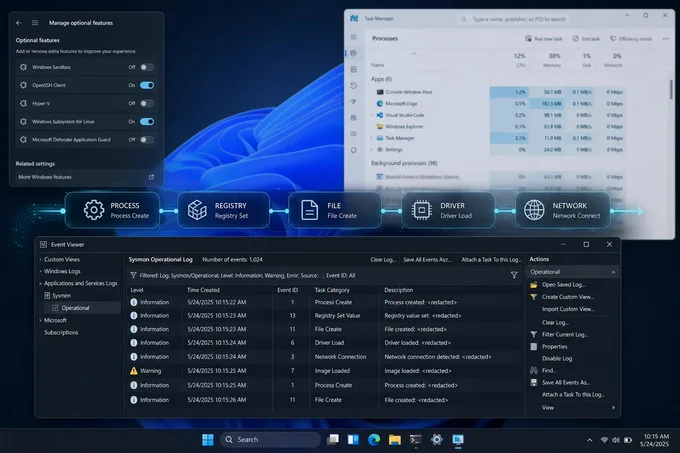Click taskbar Search box

pos(271,440)
